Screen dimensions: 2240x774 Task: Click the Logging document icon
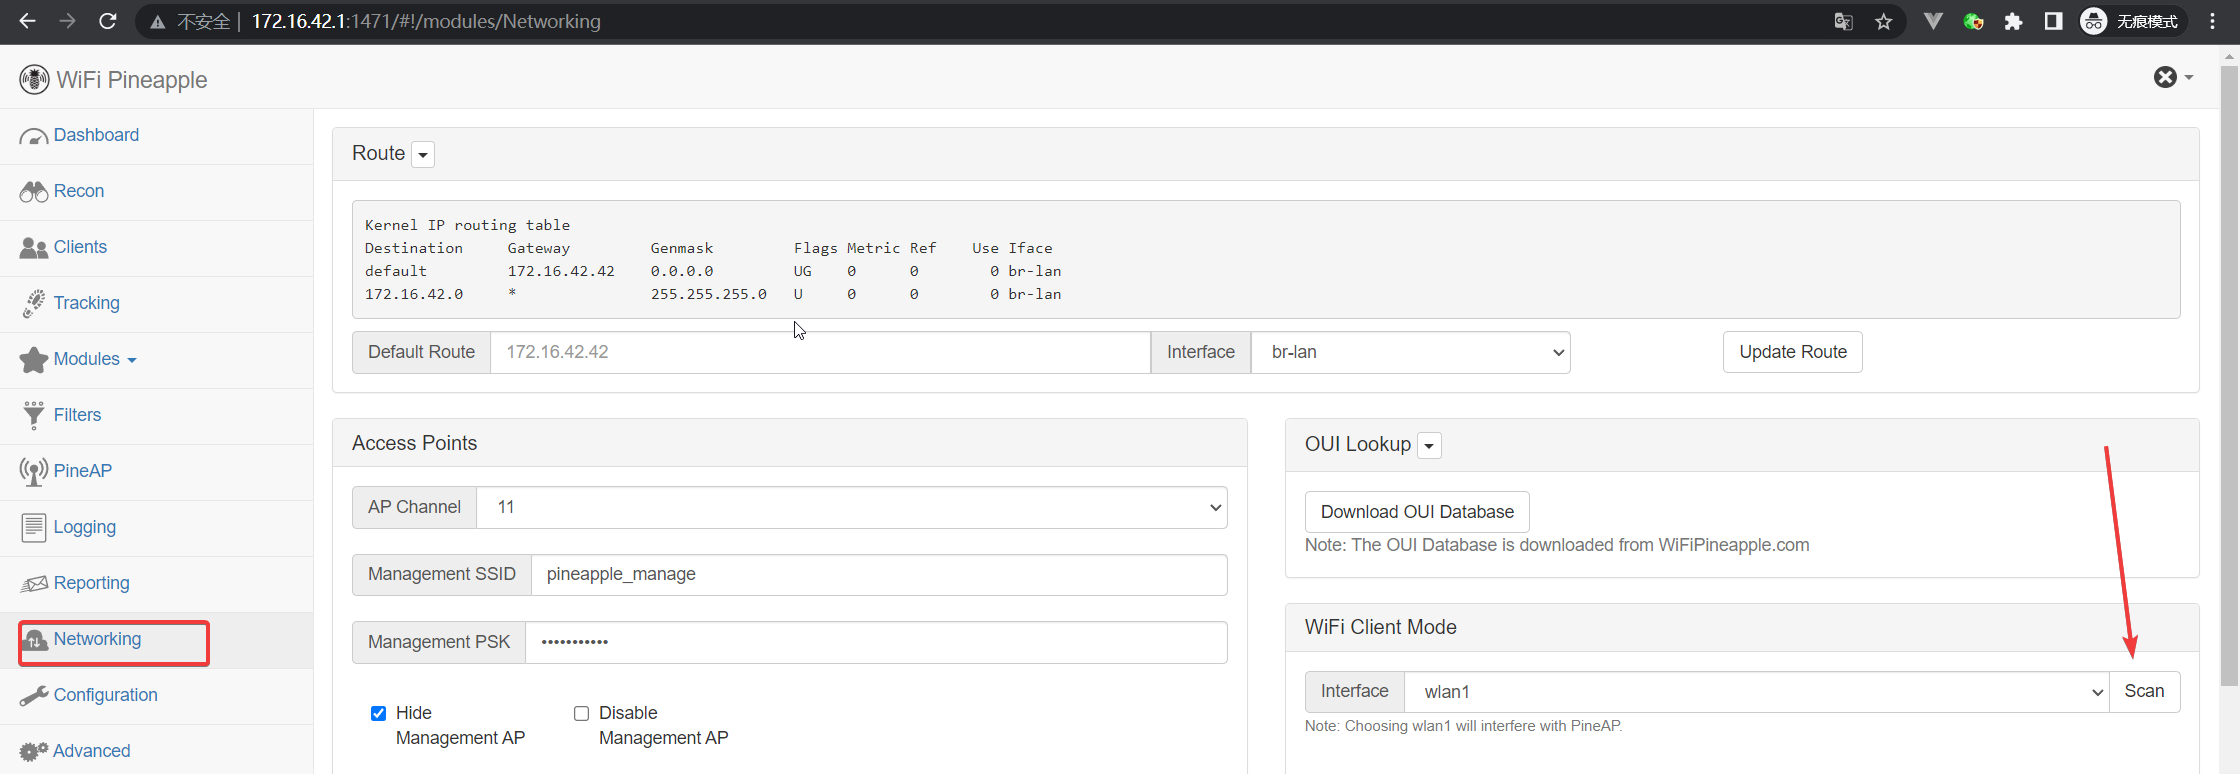coord(34,527)
